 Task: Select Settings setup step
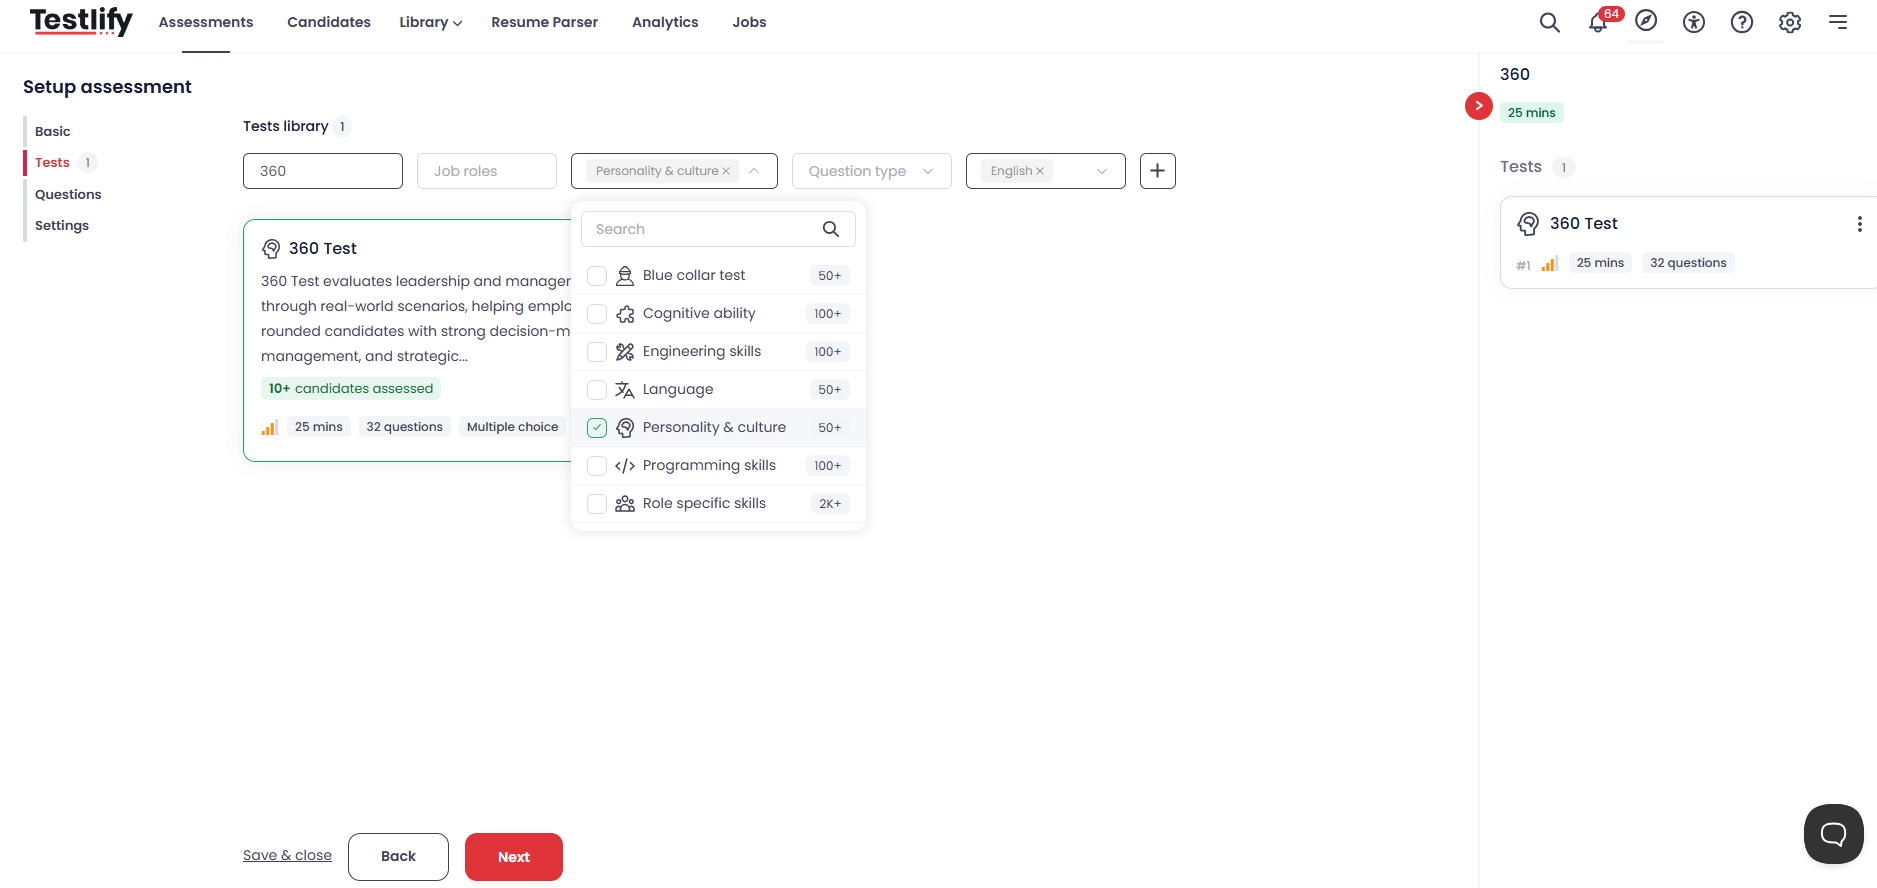pyautogui.click(x=62, y=225)
